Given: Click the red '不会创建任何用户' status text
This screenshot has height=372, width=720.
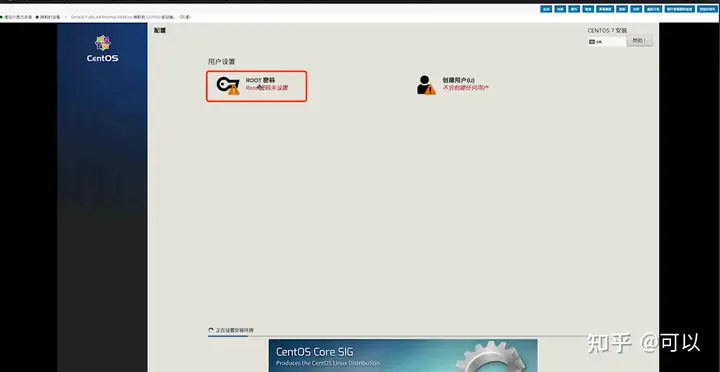Looking at the screenshot, I should pos(465,88).
